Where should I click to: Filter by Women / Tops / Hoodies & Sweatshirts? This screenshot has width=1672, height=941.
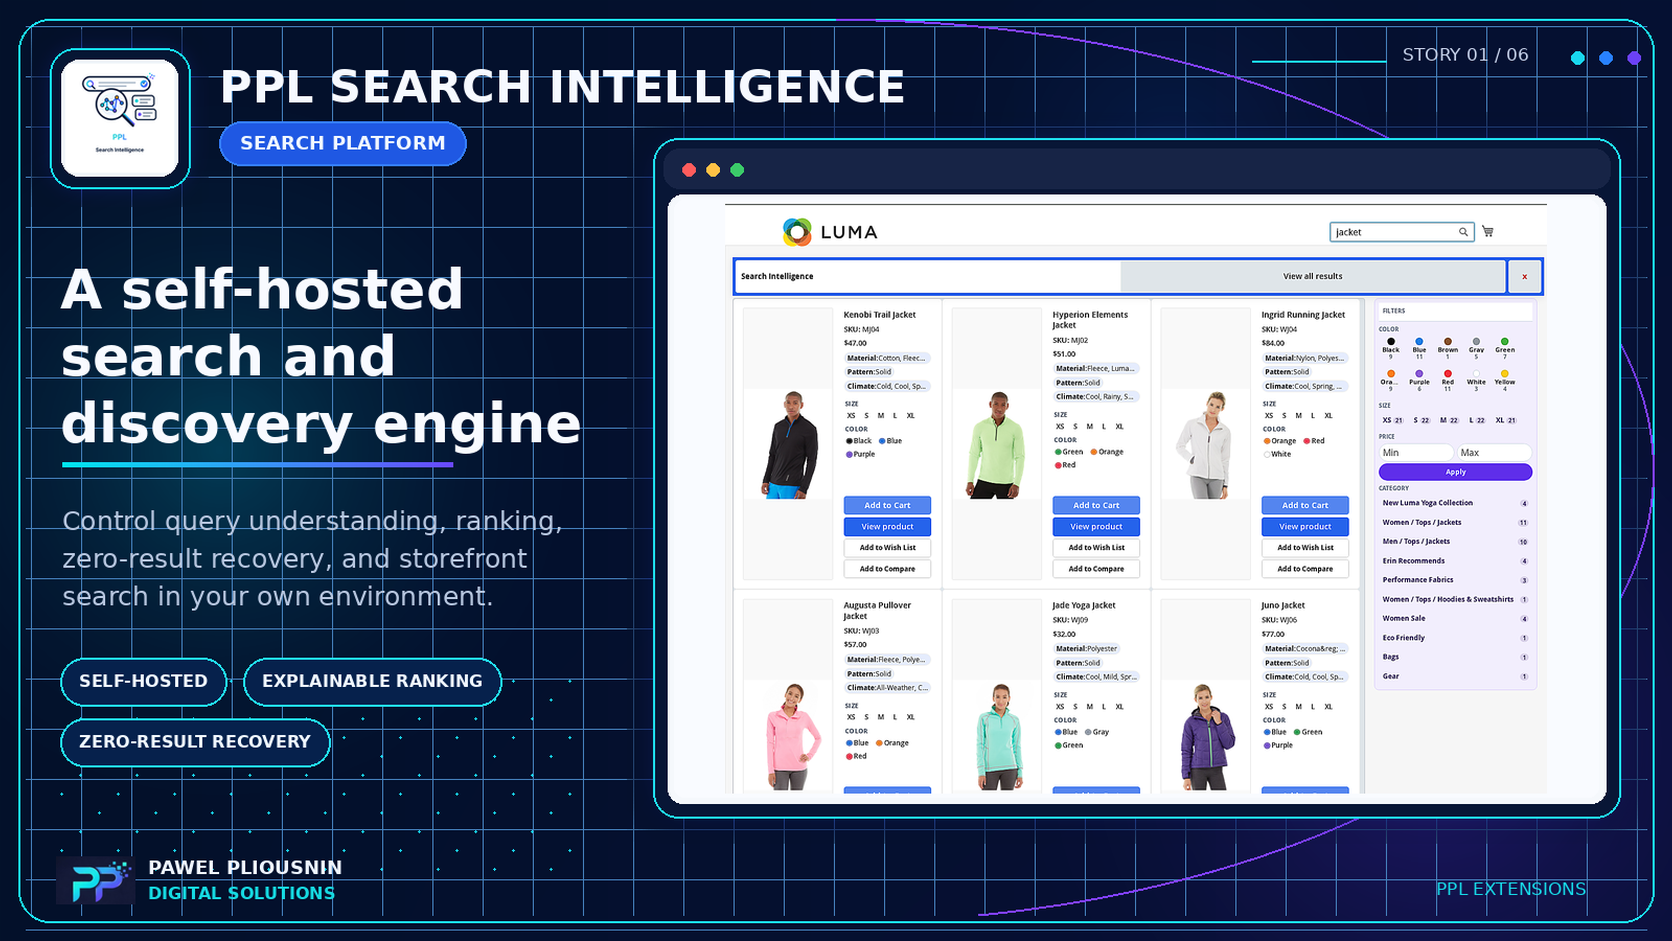point(1455,599)
